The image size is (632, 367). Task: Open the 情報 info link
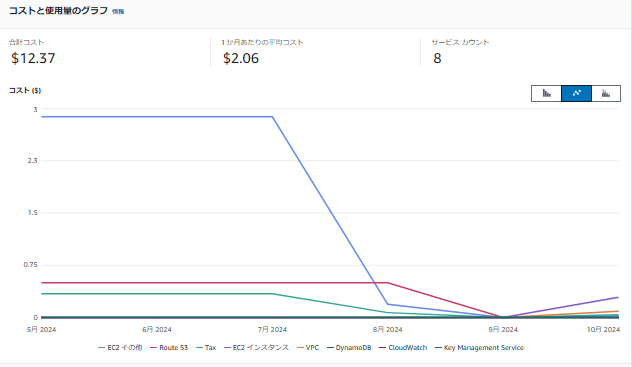118,12
